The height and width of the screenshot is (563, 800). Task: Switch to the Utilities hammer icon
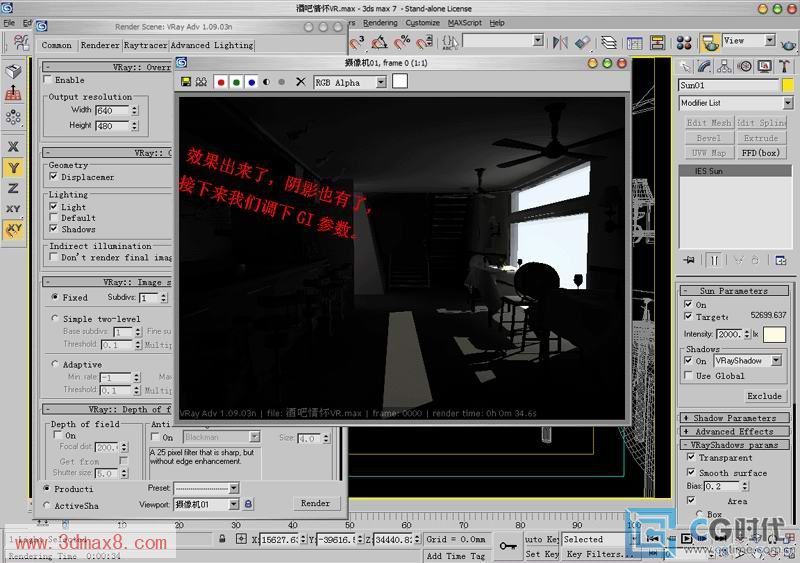(784, 66)
